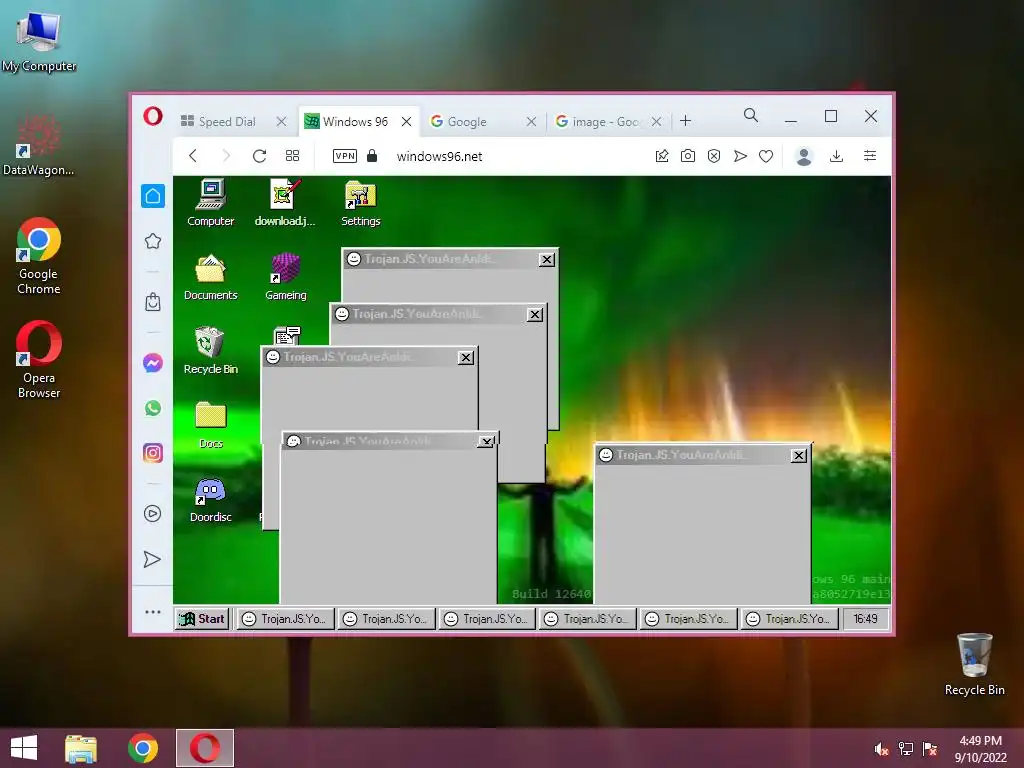Open the edit page pinboard icon
The height and width of the screenshot is (768, 1024).
(662, 155)
